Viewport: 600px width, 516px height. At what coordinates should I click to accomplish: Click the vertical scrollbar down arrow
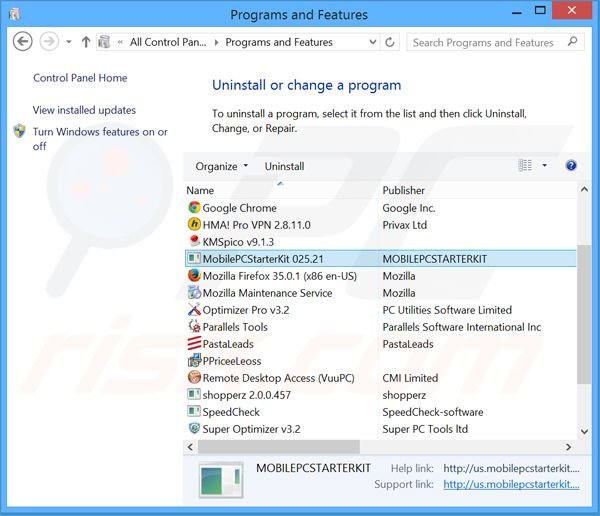pos(584,431)
